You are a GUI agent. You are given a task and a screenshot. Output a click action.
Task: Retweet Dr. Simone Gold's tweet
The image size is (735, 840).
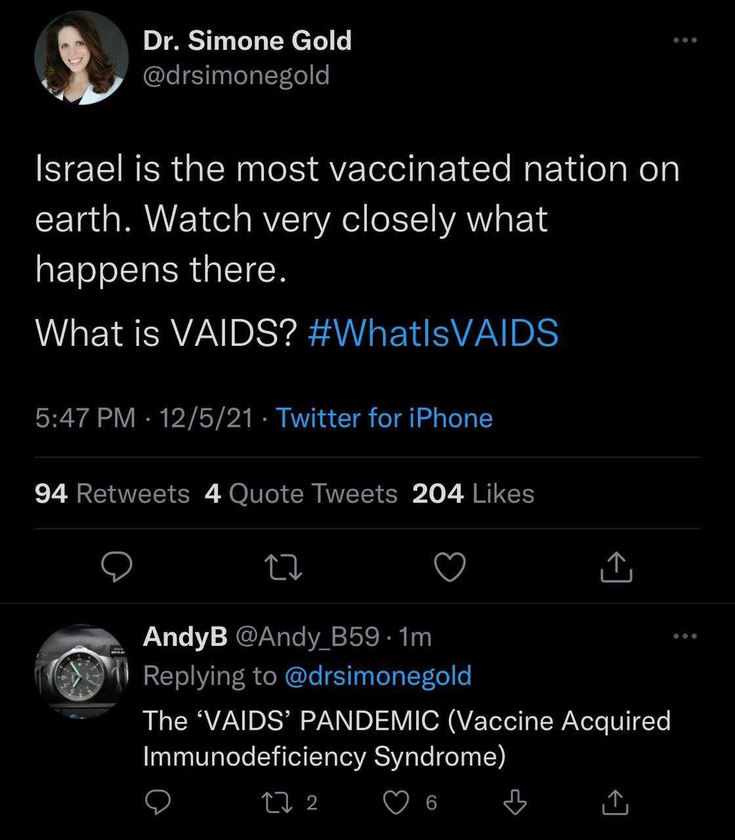[x=284, y=568]
